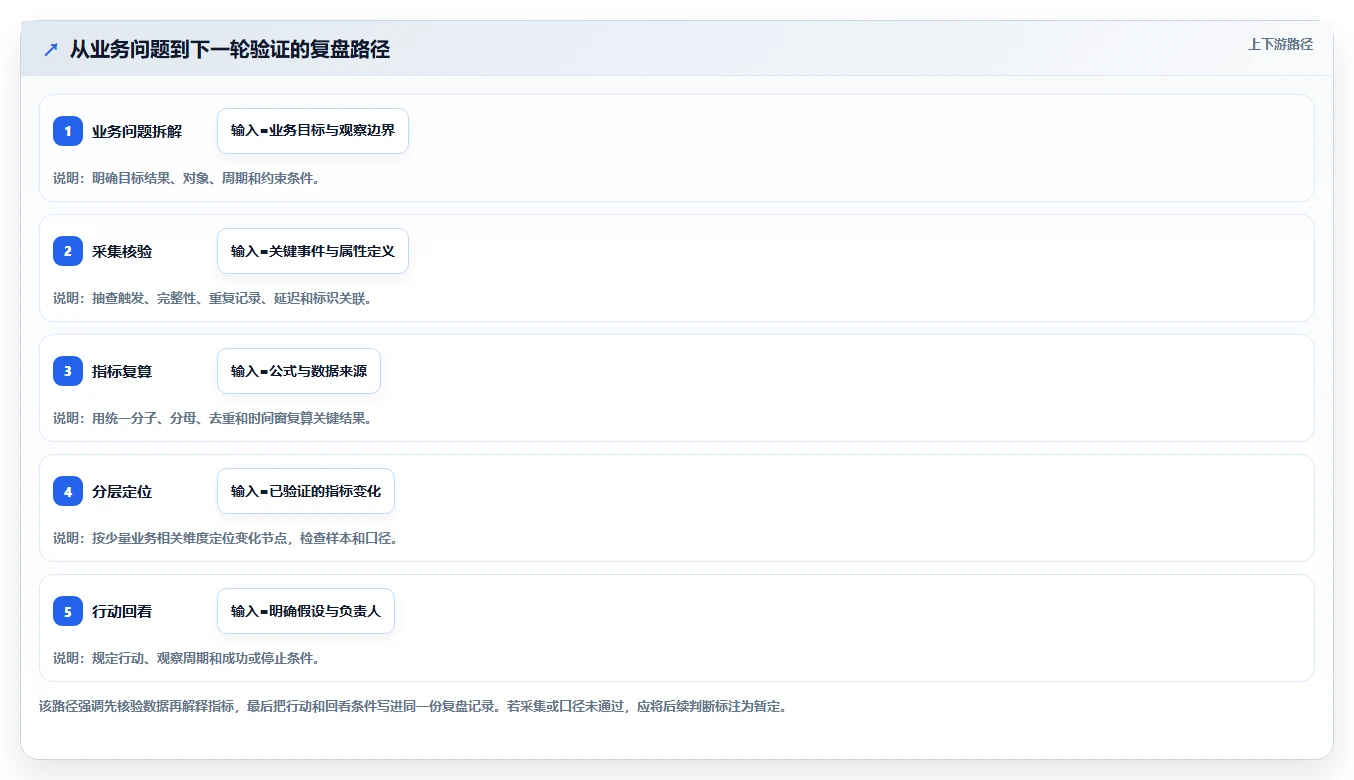Select step number badge 4
This screenshot has width=1354, height=780.
[68, 491]
